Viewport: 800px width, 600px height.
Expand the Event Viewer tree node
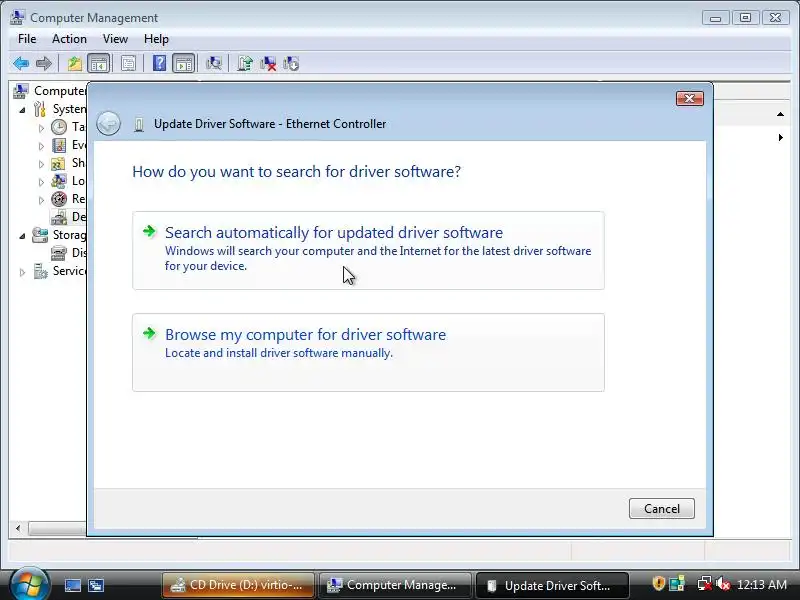[41, 146]
